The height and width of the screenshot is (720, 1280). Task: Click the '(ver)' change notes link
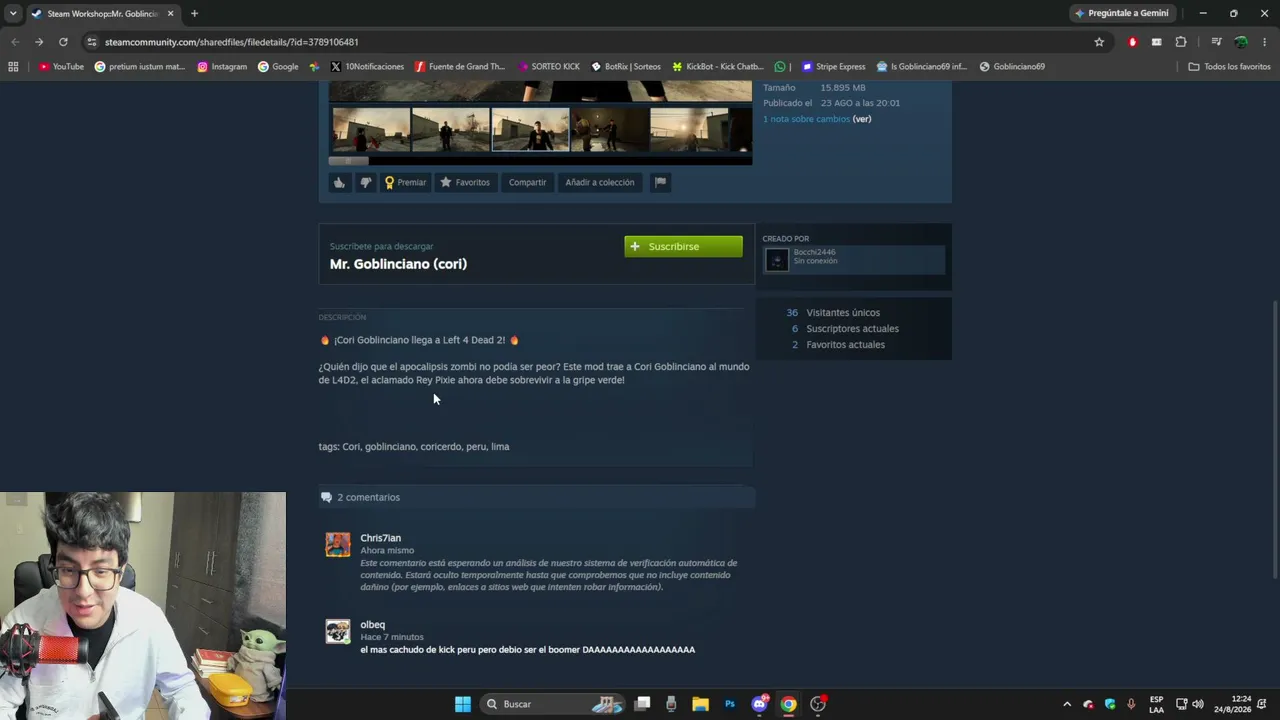click(x=862, y=119)
